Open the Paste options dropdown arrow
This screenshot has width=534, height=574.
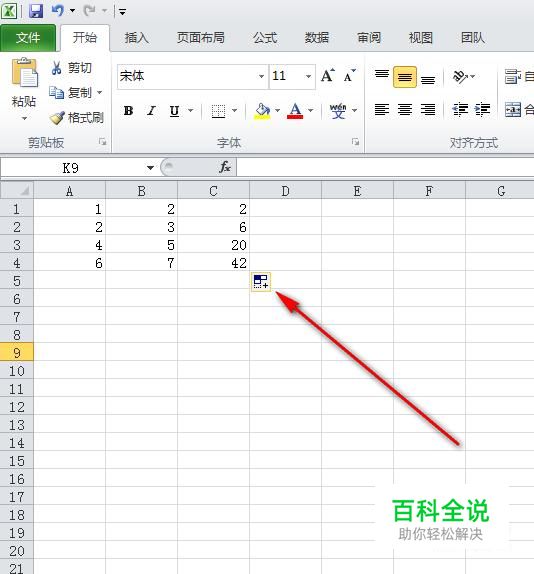pyautogui.click(x=24, y=119)
